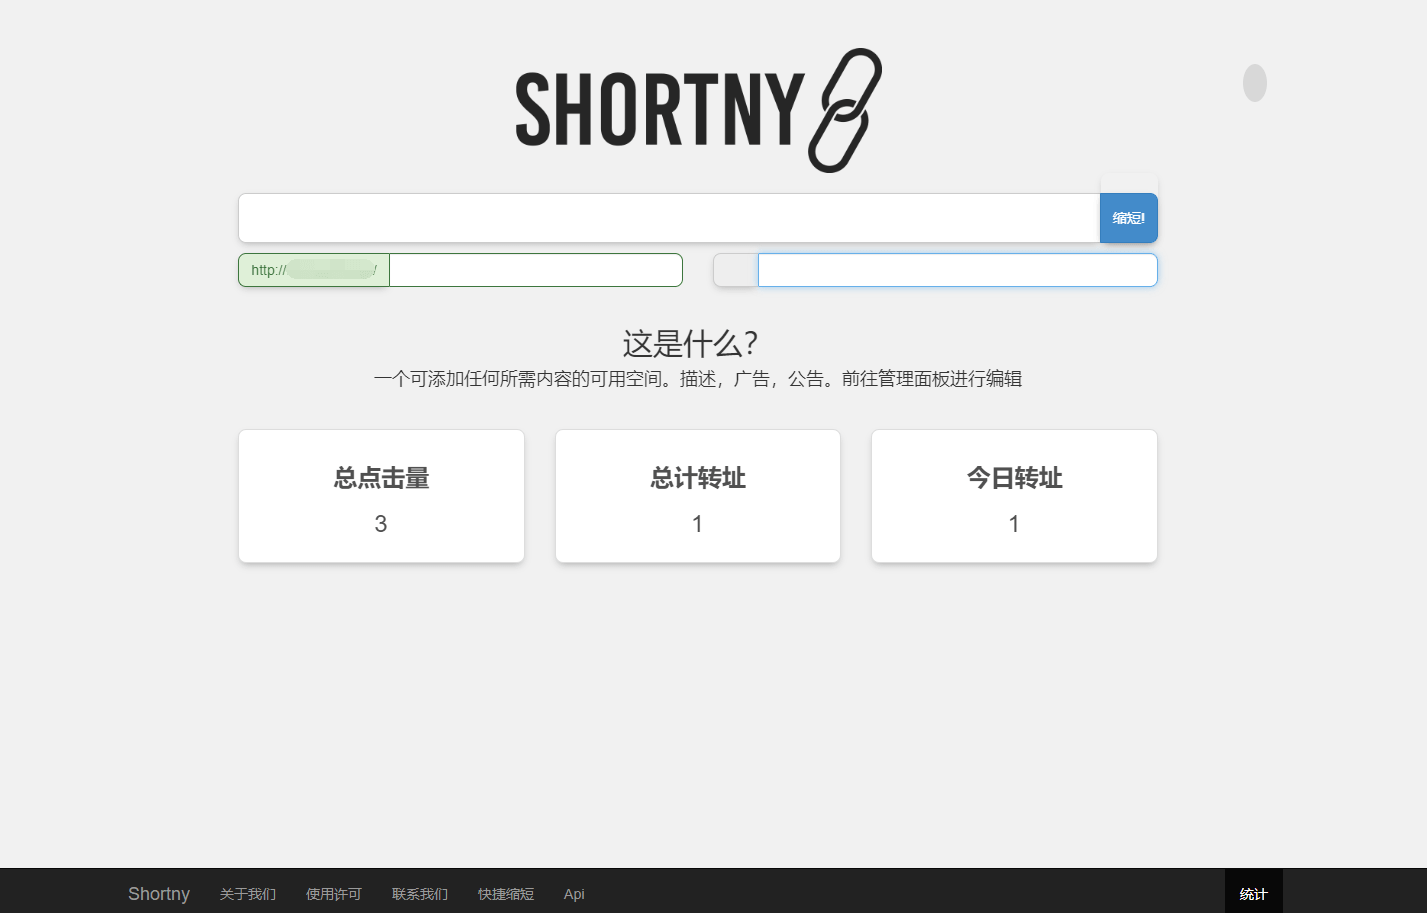1427x913 pixels.
Task: Expand the 今日转址 statistics card
Action: click(1013, 496)
